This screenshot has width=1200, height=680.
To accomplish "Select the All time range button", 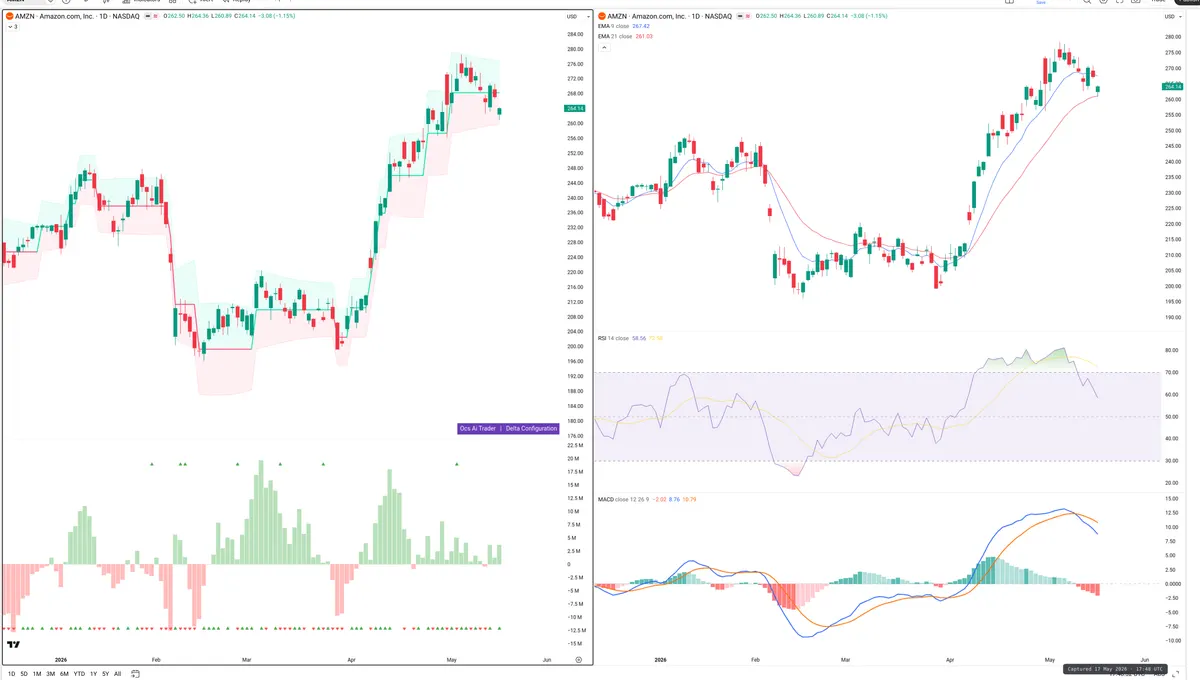I will (x=118, y=674).
